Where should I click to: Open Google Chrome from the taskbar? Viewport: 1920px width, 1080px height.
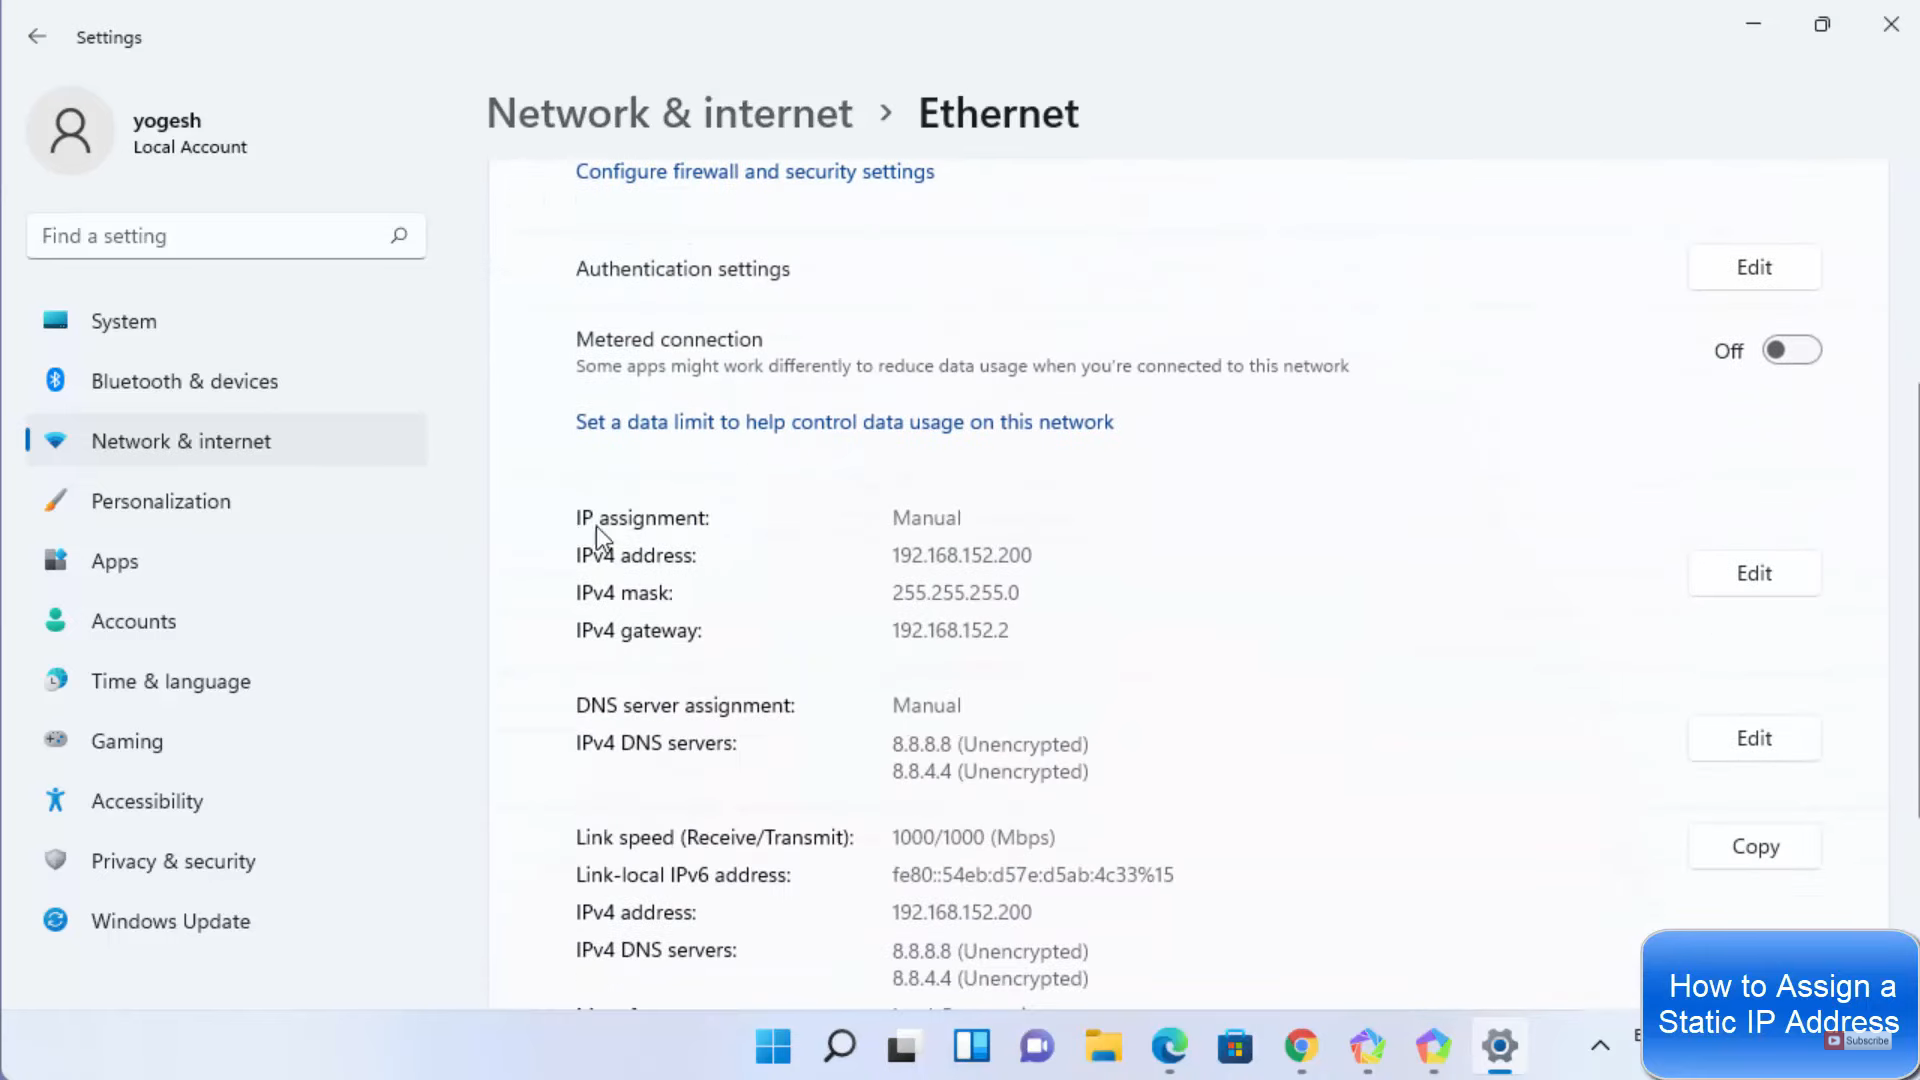coord(1301,1047)
